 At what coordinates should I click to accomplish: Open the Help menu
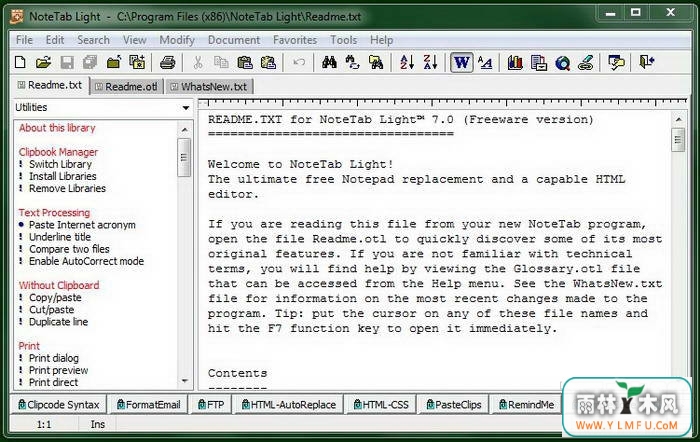[x=381, y=40]
